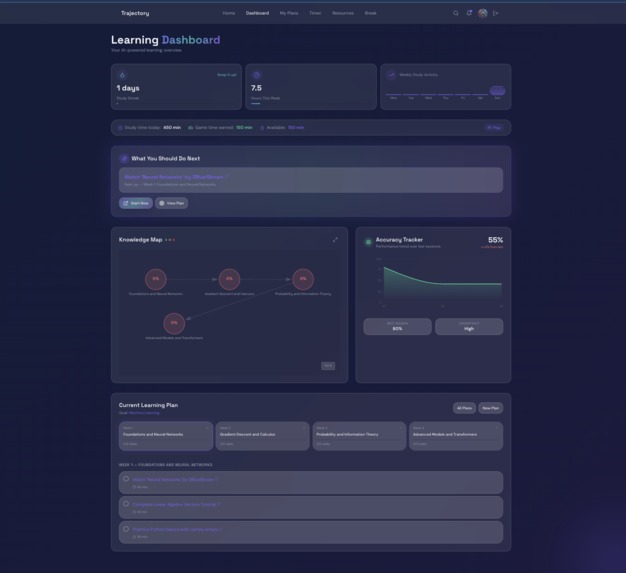The image size is (626, 573).
Task: Click the flame icon on the Study Streak card
Action: (x=123, y=75)
